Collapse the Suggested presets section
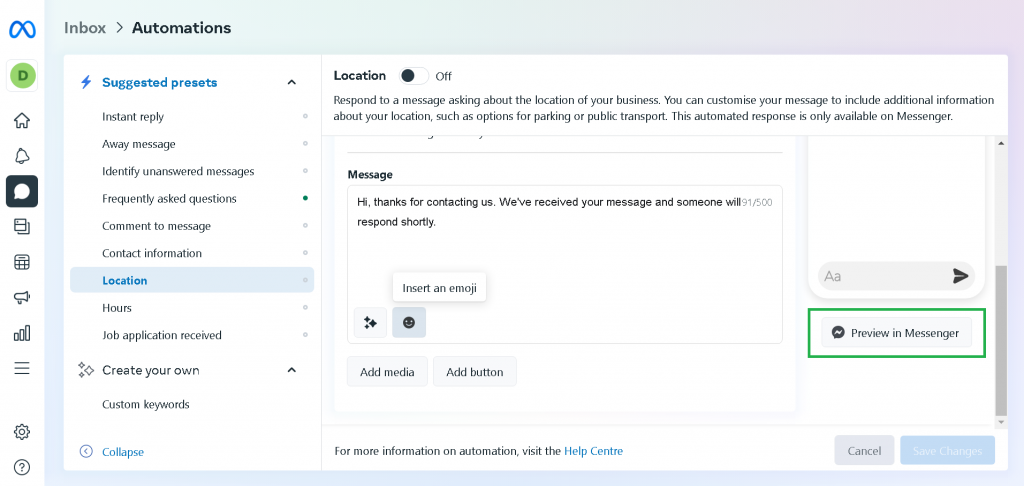1024x486 pixels. click(292, 83)
